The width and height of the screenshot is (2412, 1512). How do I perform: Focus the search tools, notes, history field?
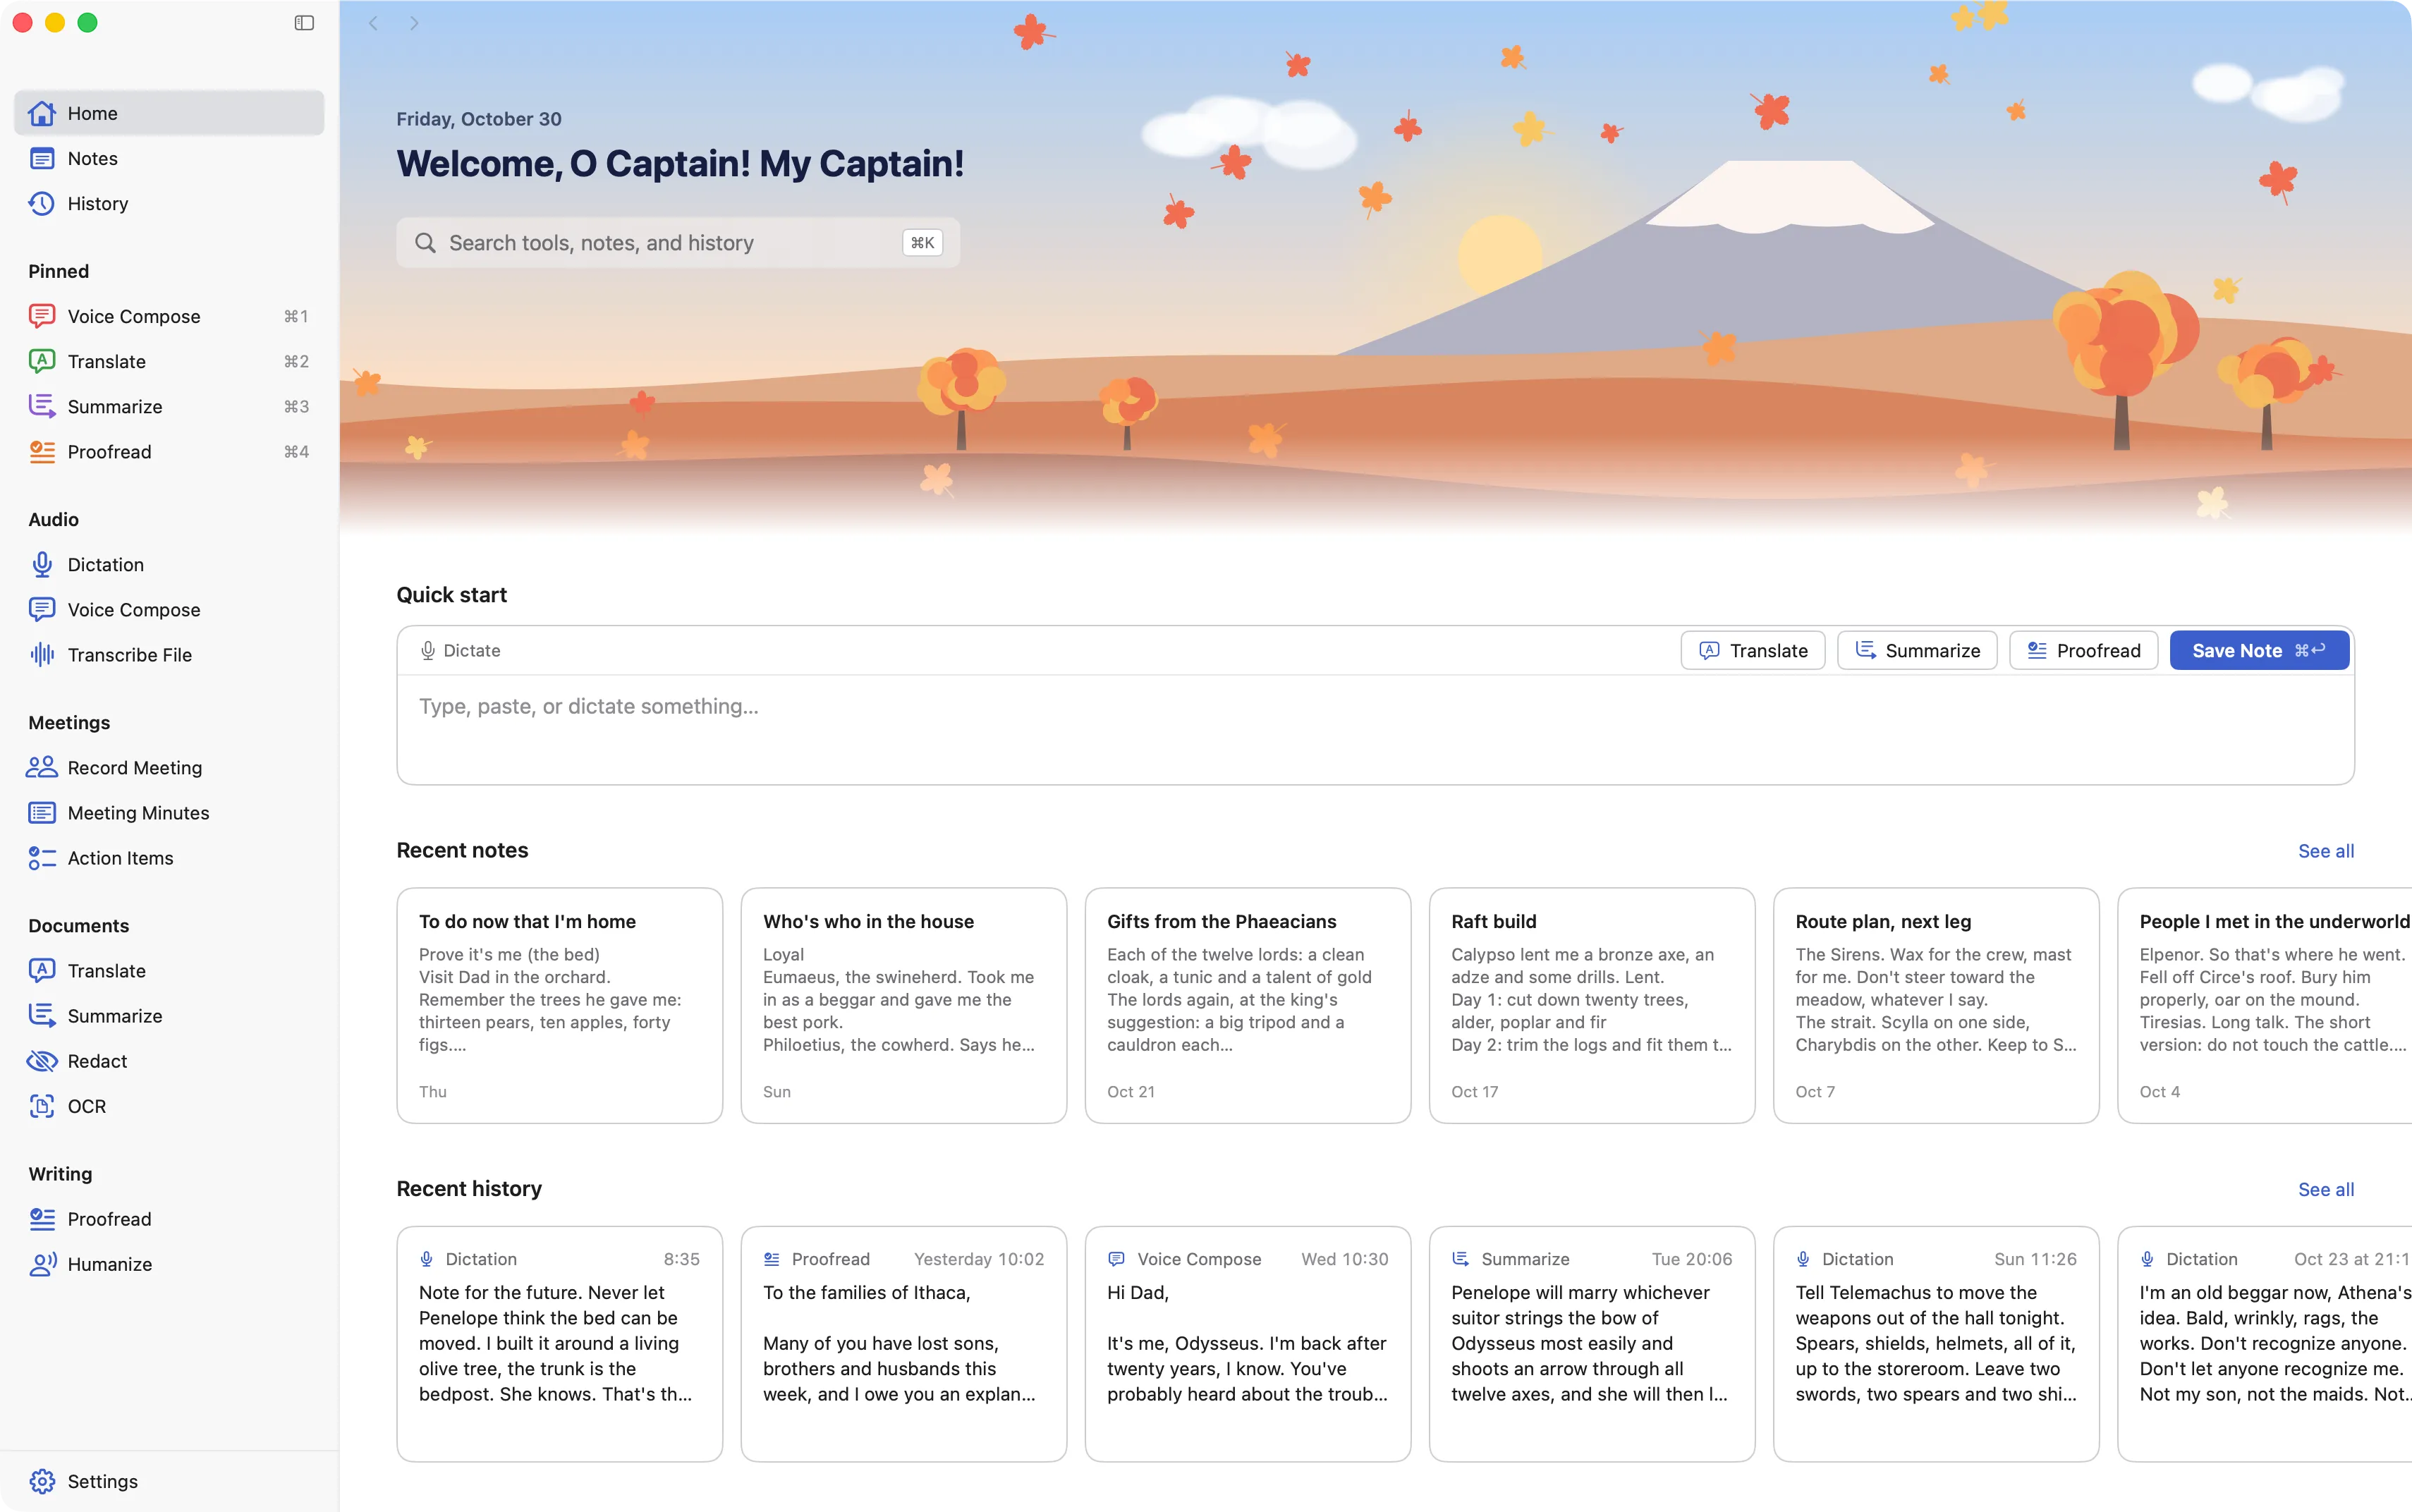(678, 242)
